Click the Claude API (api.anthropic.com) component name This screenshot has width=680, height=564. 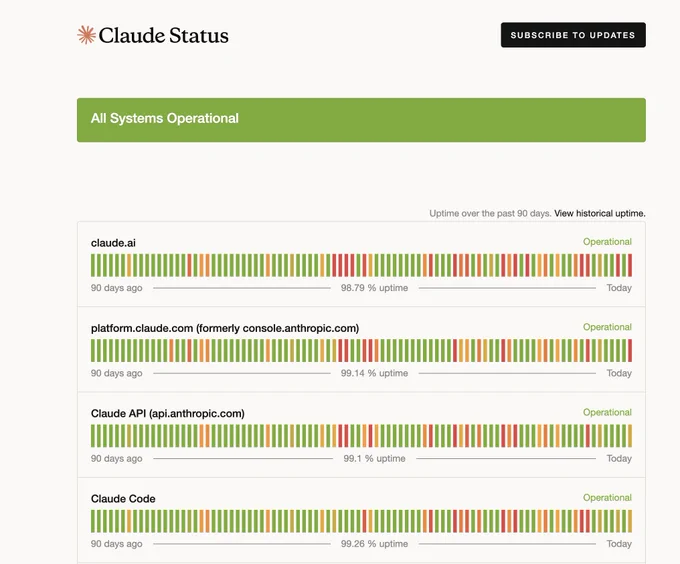click(x=167, y=414)
